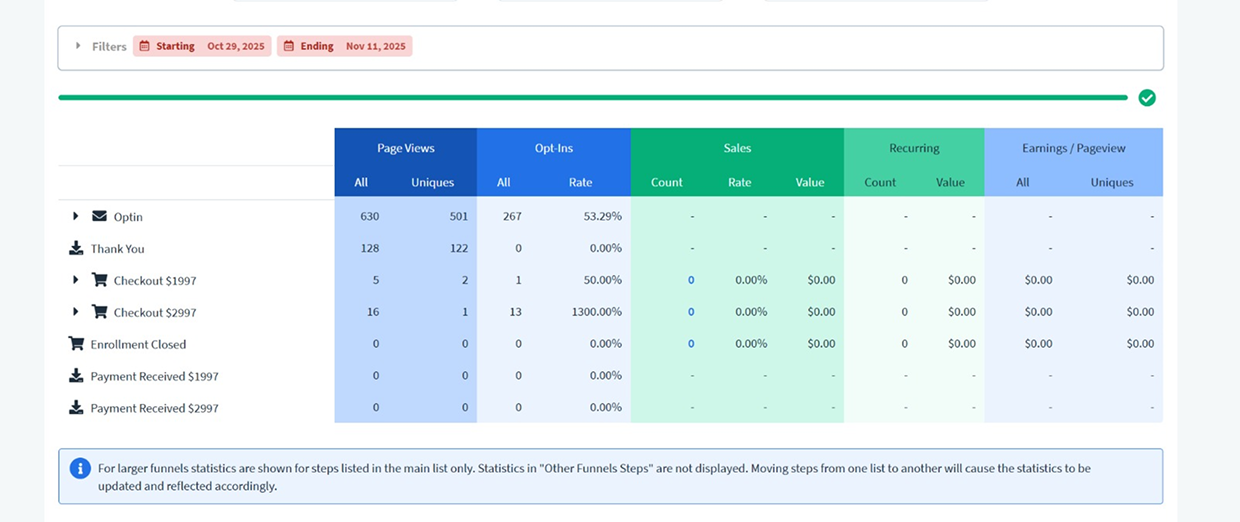Image resolution: width=1240 pixels, height=522 pixels.
Task: Click the download icon beside Thank You
Action: 76,248
